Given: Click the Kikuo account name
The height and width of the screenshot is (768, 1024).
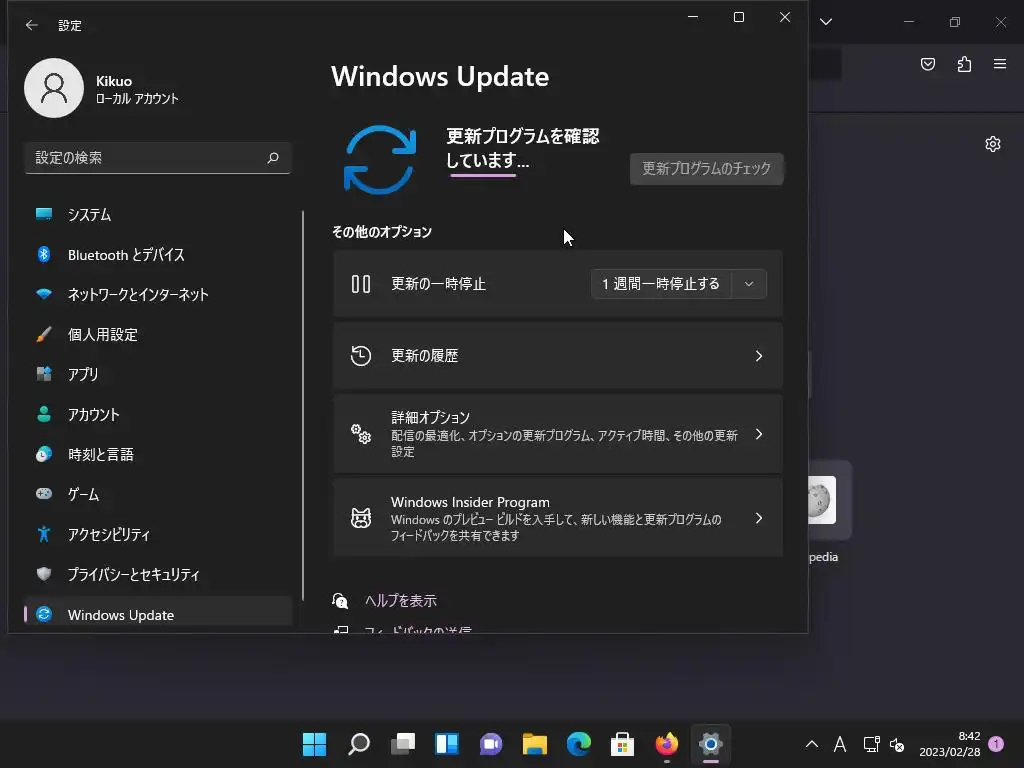Looking at the screenshot, I should click(114, 81).
